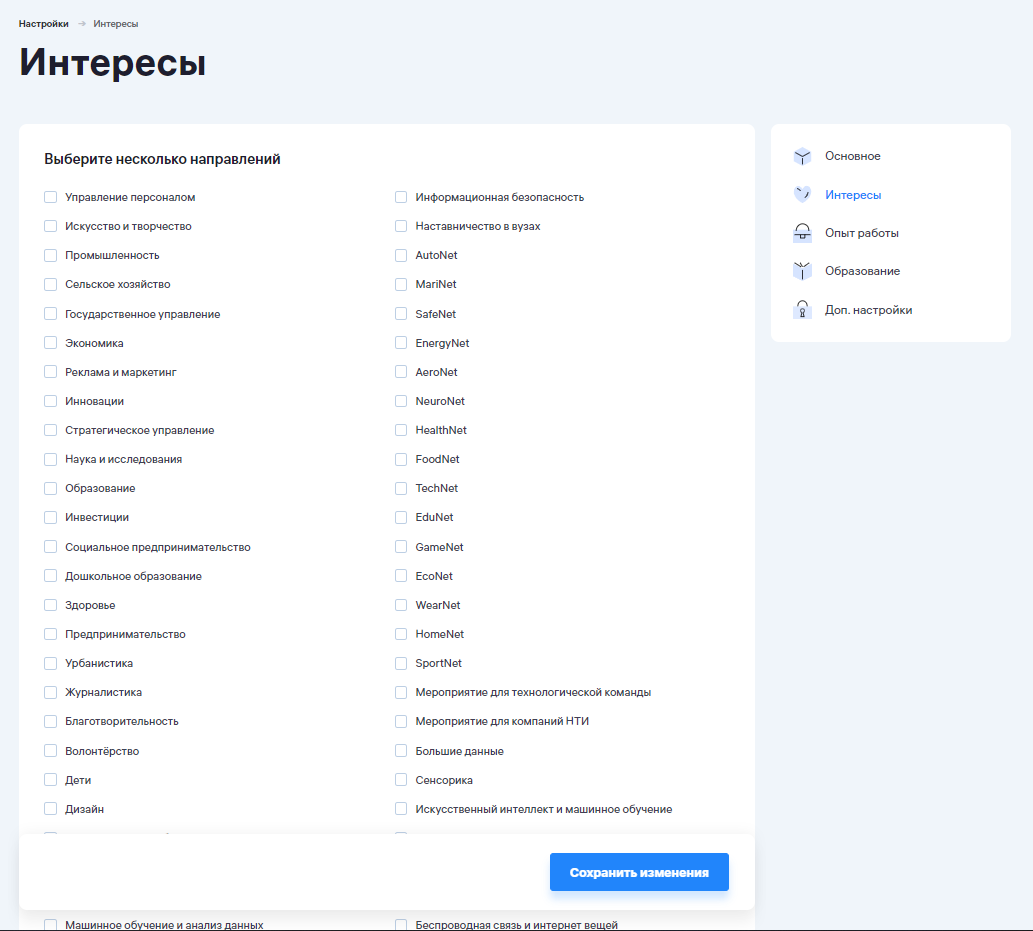Tick the NeuroNet checkbox
1033x931 pixels.
tap(401, 401)
